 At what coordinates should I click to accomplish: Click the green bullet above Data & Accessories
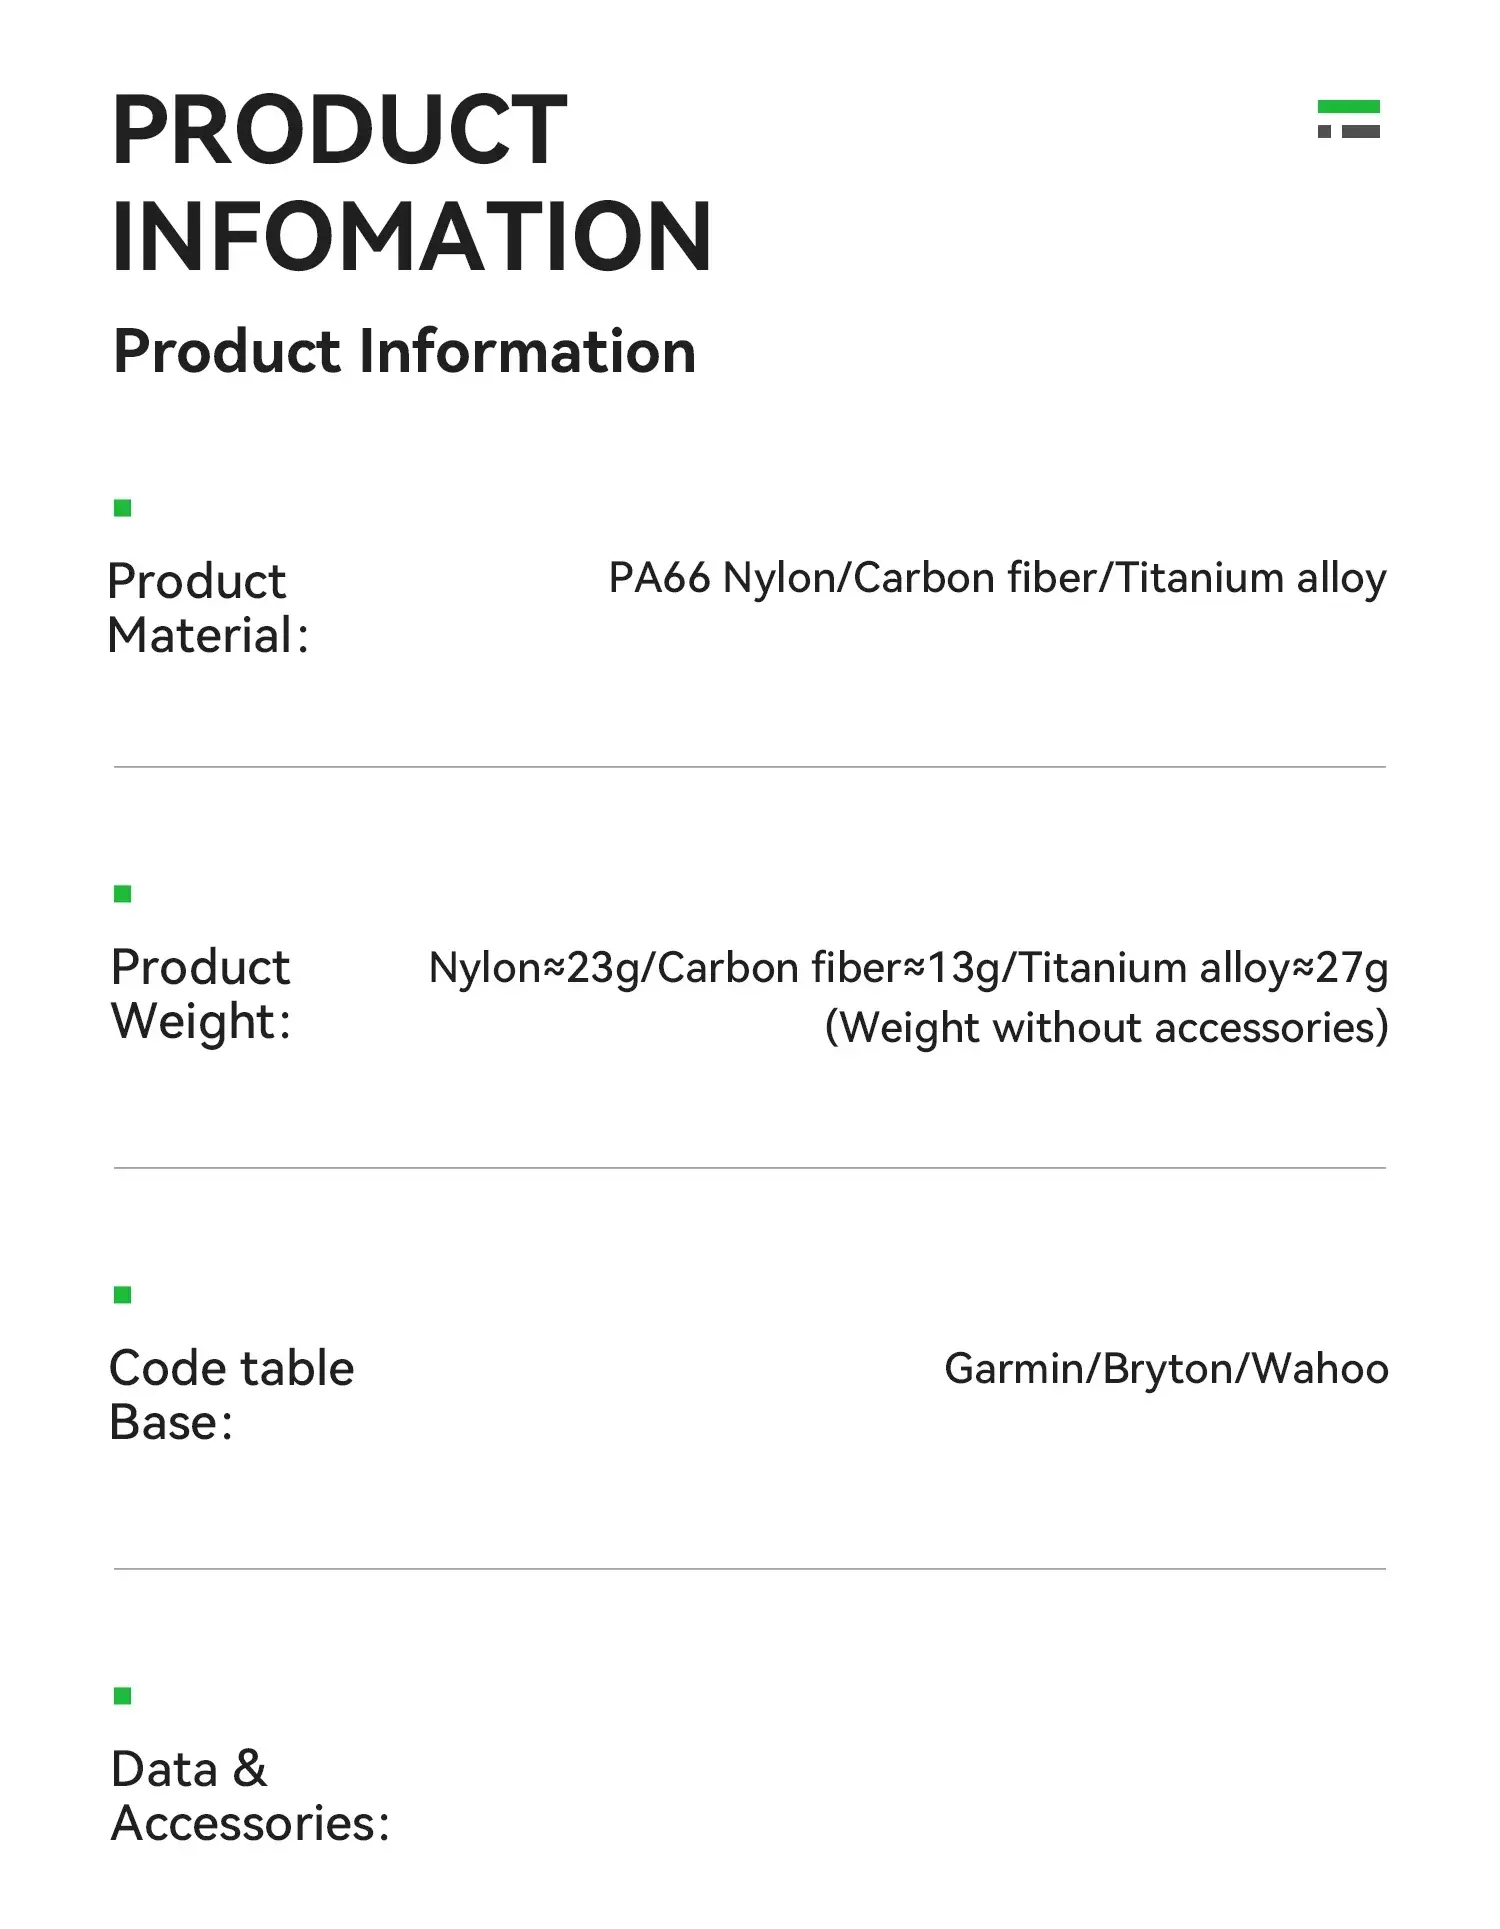point(123,1695)
